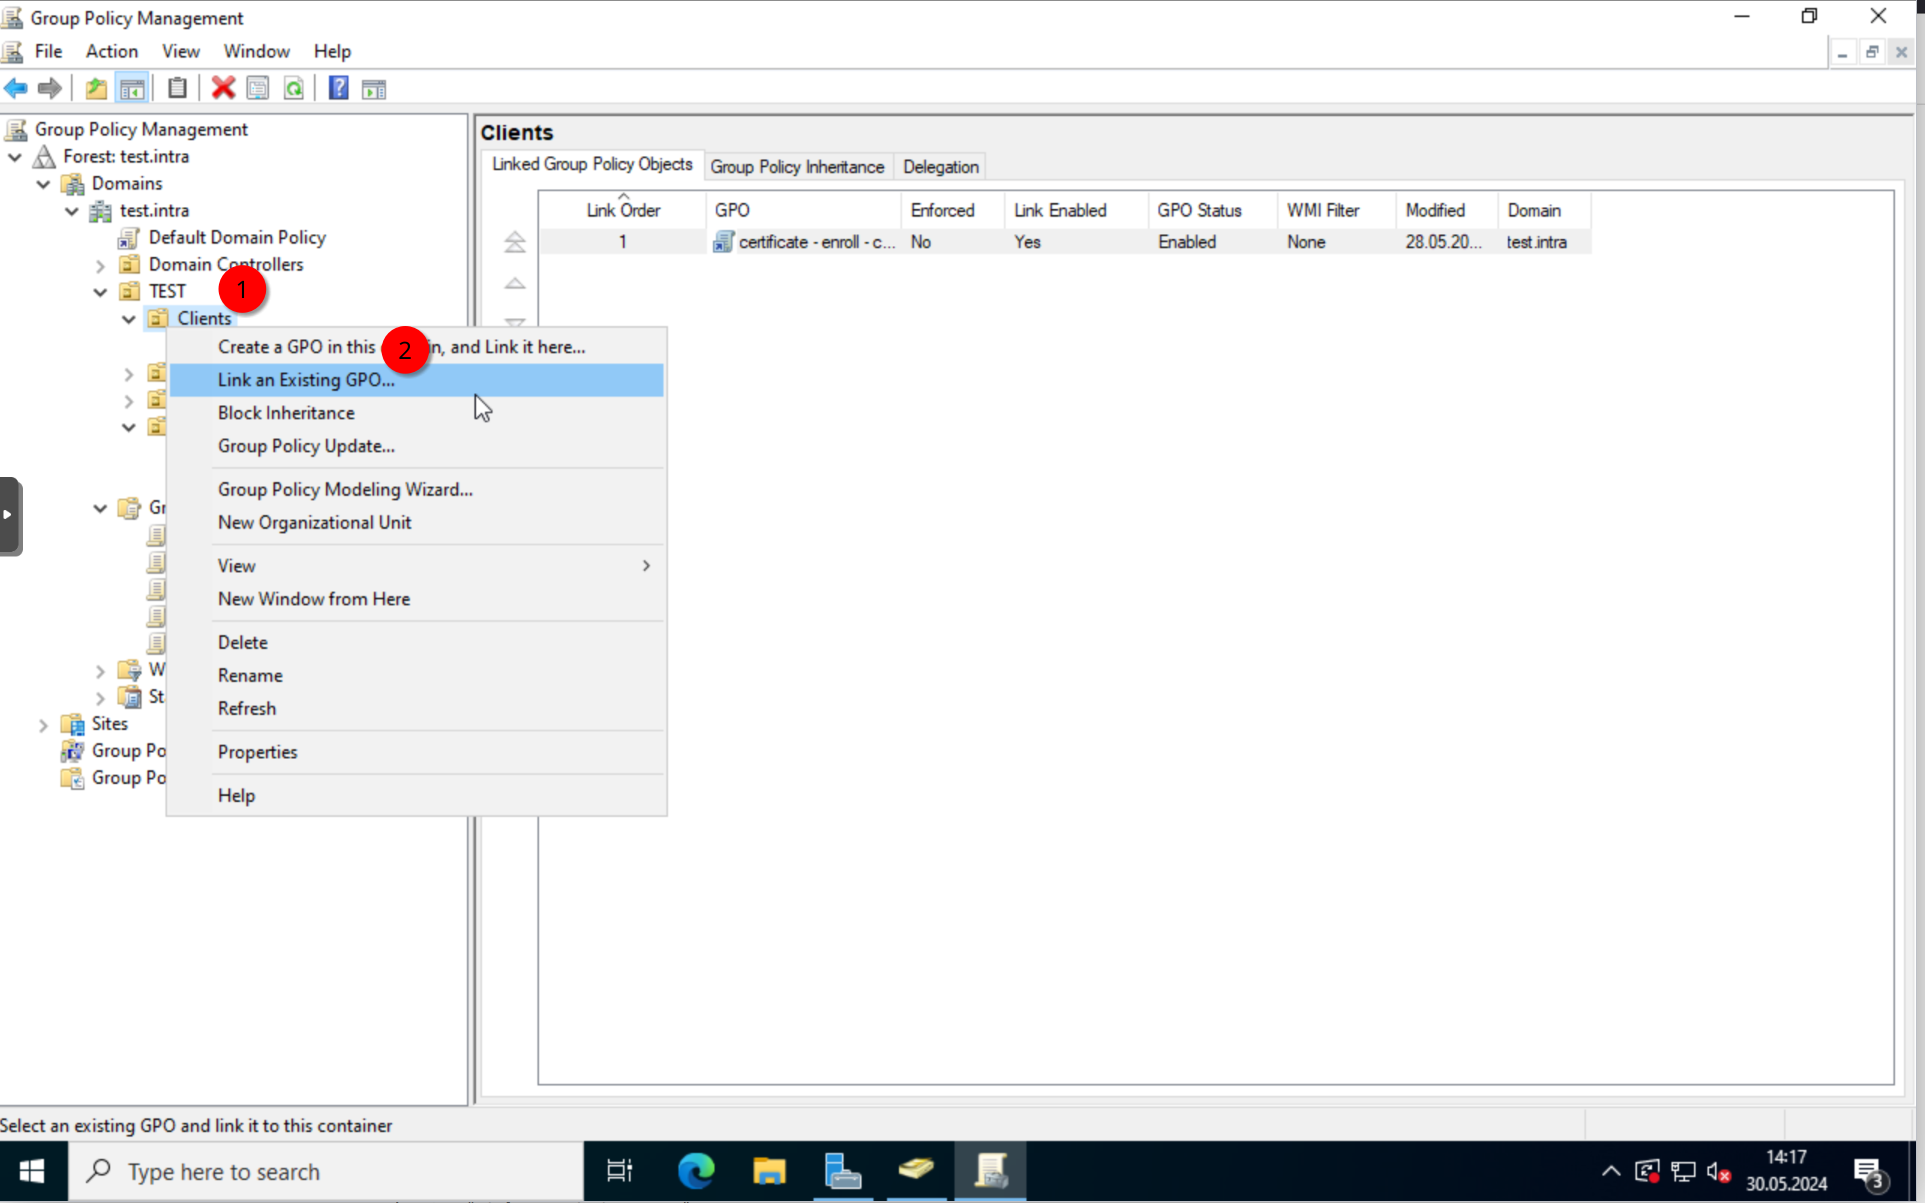Screen dimensions: 1925x1203
Task: Open the Action menu
Action: point(111,51)
